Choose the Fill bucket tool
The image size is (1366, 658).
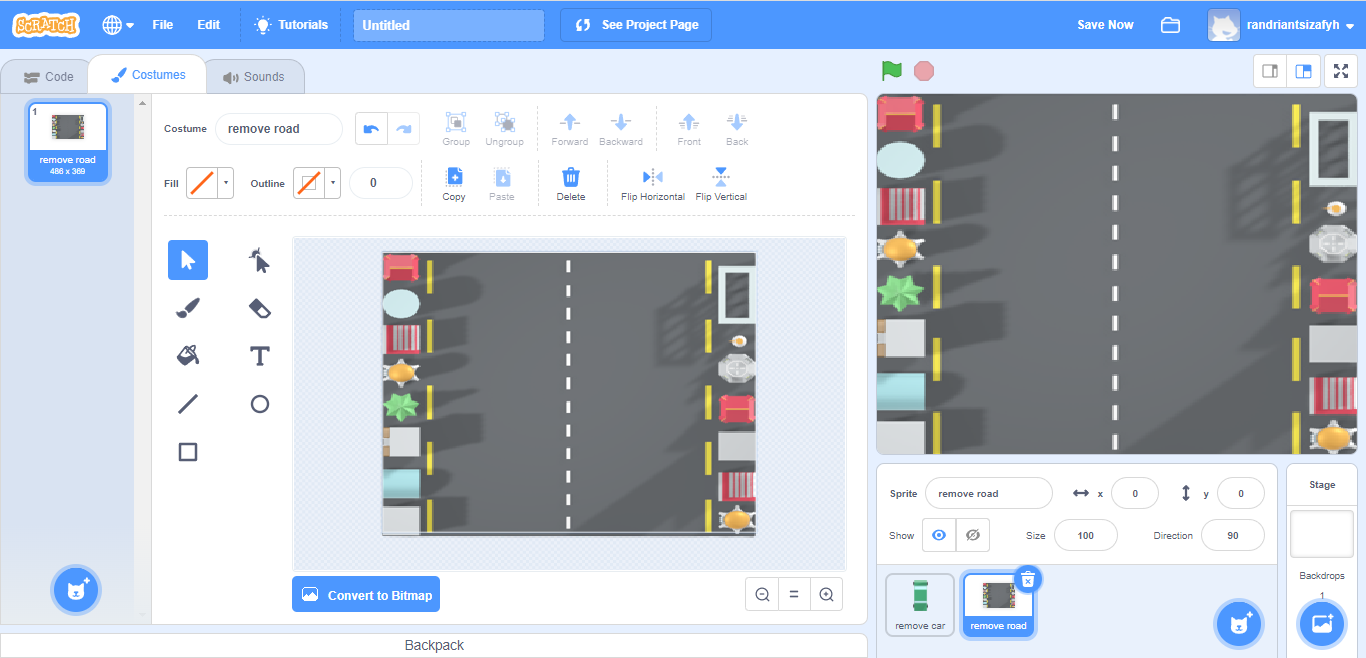188,356
